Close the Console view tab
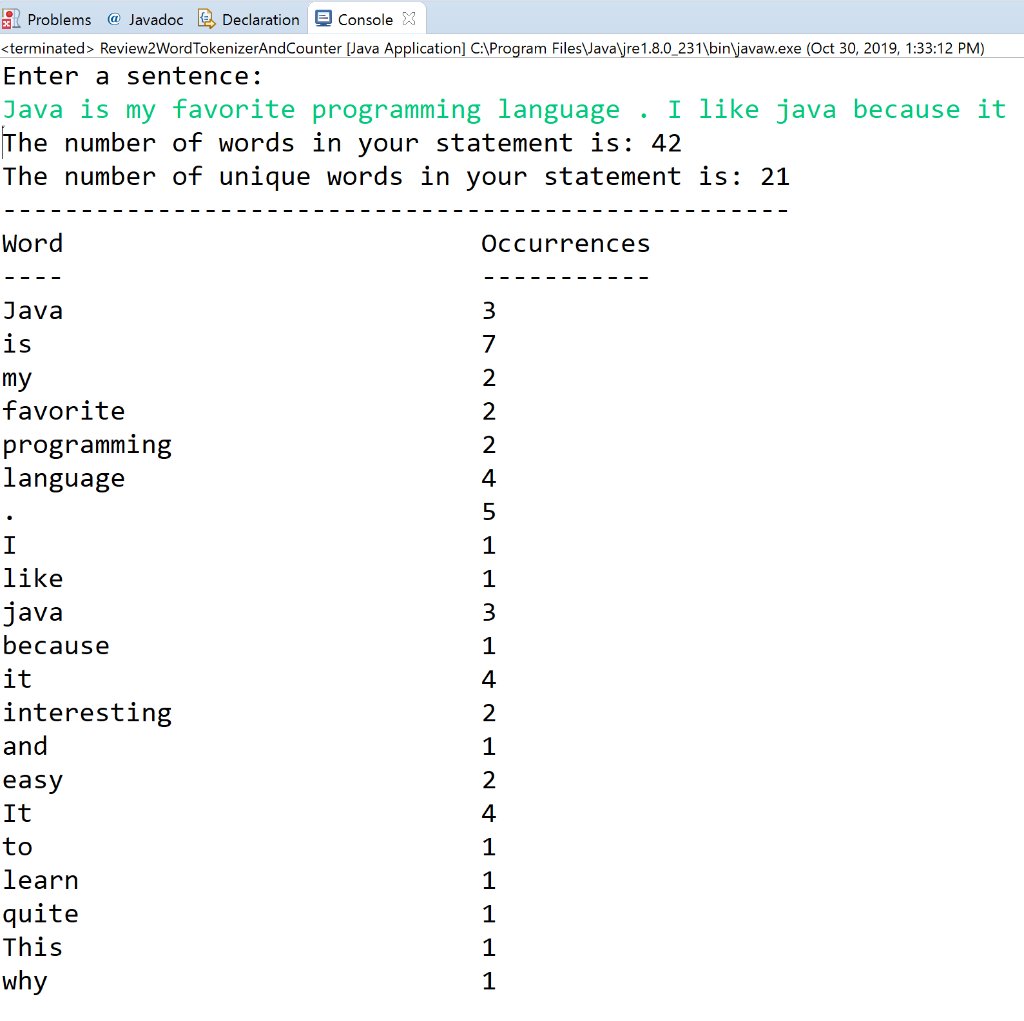 point(410,16)
